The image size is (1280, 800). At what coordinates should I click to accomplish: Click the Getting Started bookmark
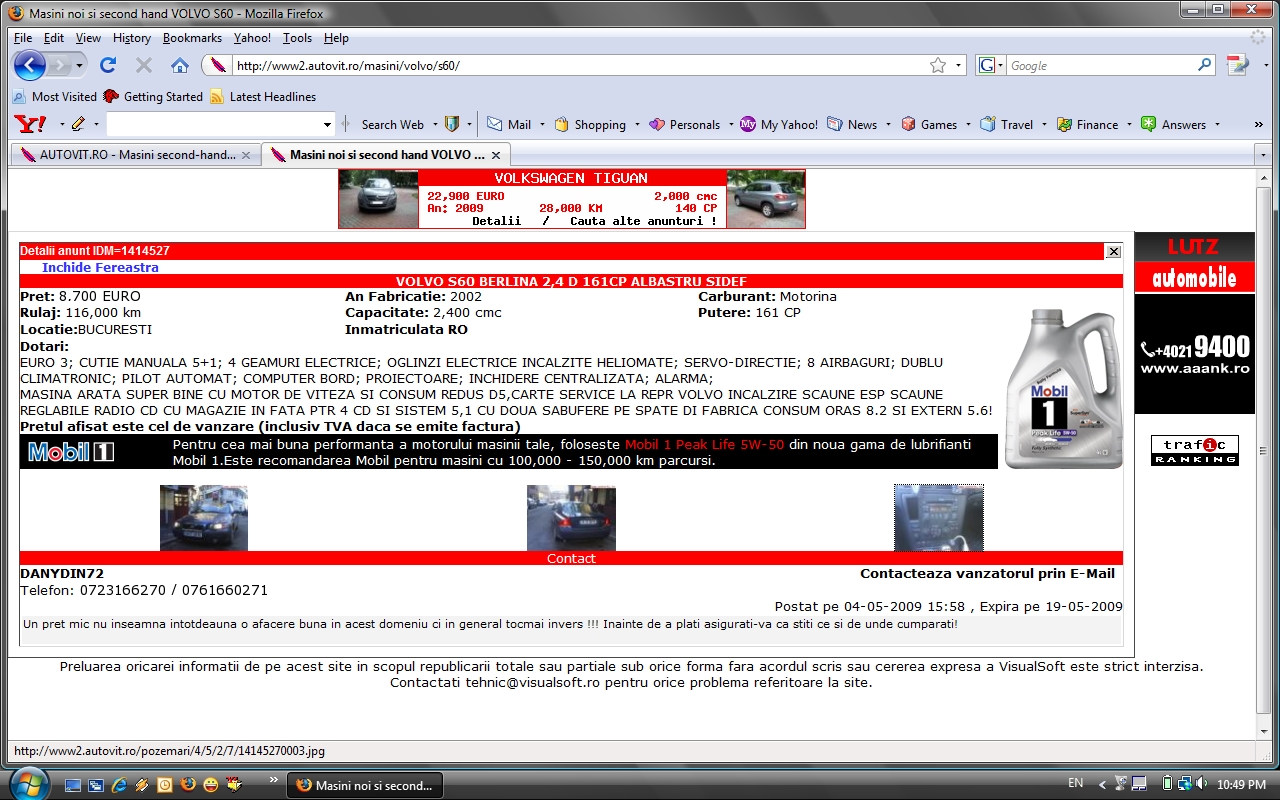153,97
